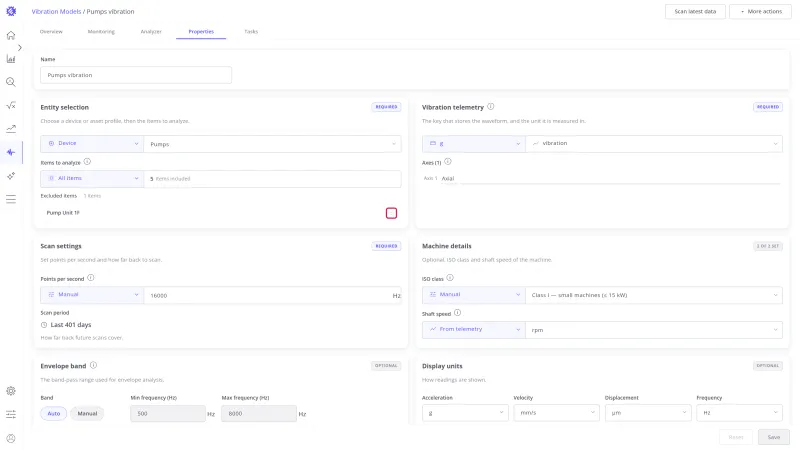Open the Frequency Hz dropdown
Screen dimensions: 800x450
(739, 413)
